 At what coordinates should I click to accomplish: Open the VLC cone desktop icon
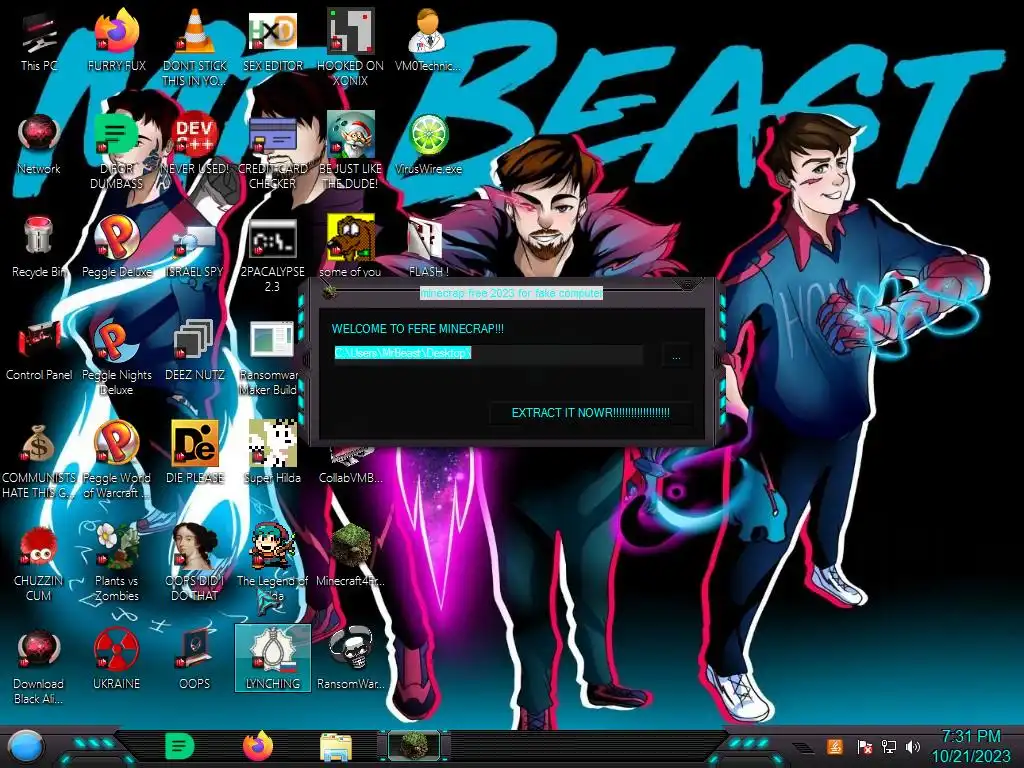[x=195, y=47]
